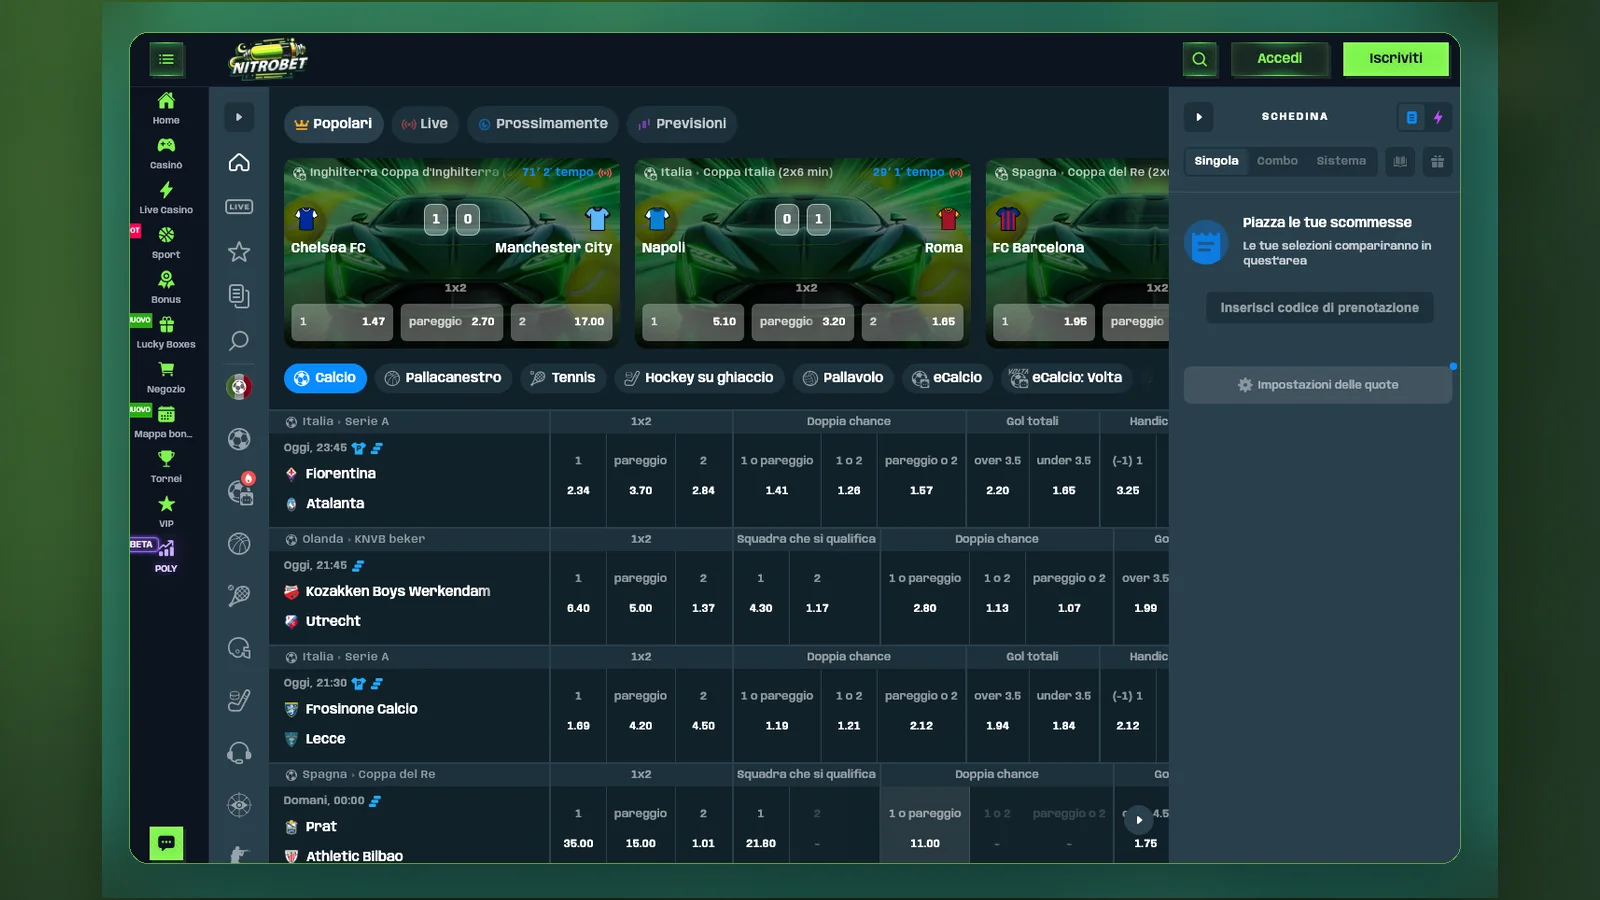Show more markets with the round arrow
Image resolution: width=1600 pixels, height=900 pixels.
click(x=1139, y=820)
